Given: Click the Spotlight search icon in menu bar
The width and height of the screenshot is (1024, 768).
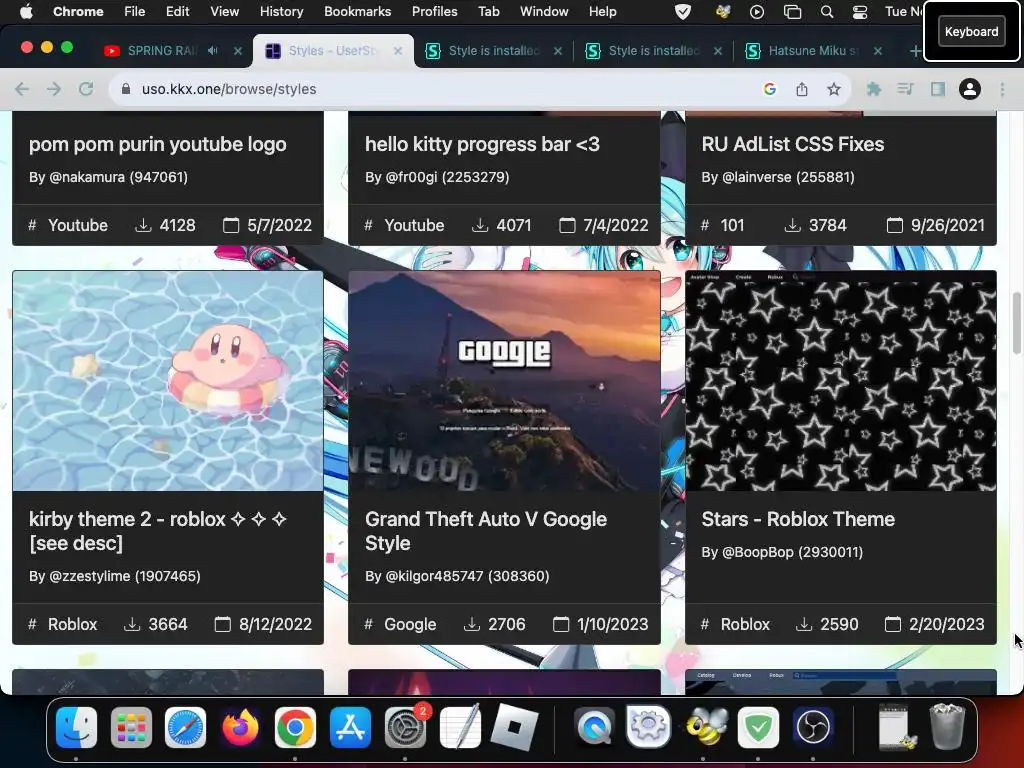Looking at the screenshot, I should [x=827, y=12].
